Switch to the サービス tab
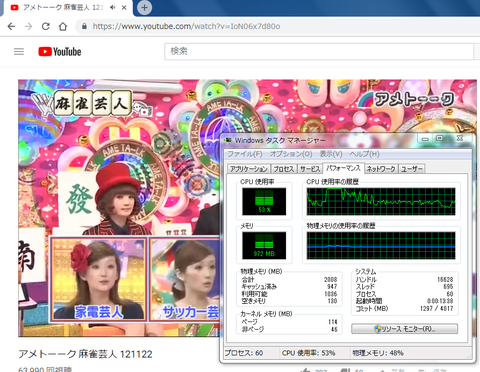 coord(310,169)
